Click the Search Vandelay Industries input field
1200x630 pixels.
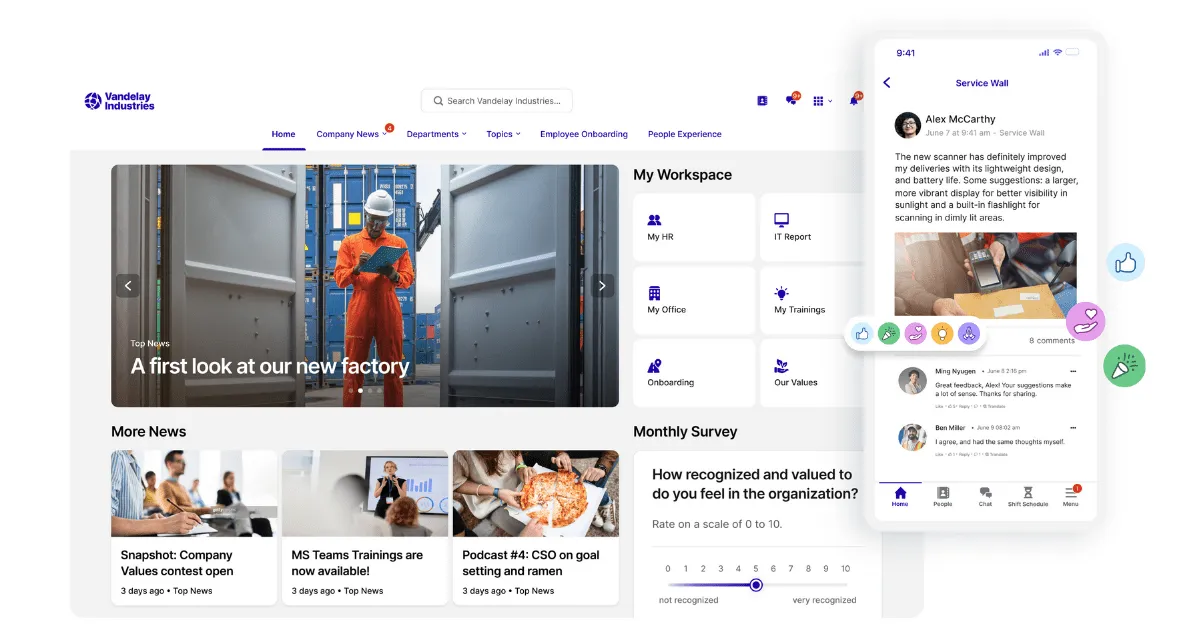pyautogui.click(x=496, y=100)
